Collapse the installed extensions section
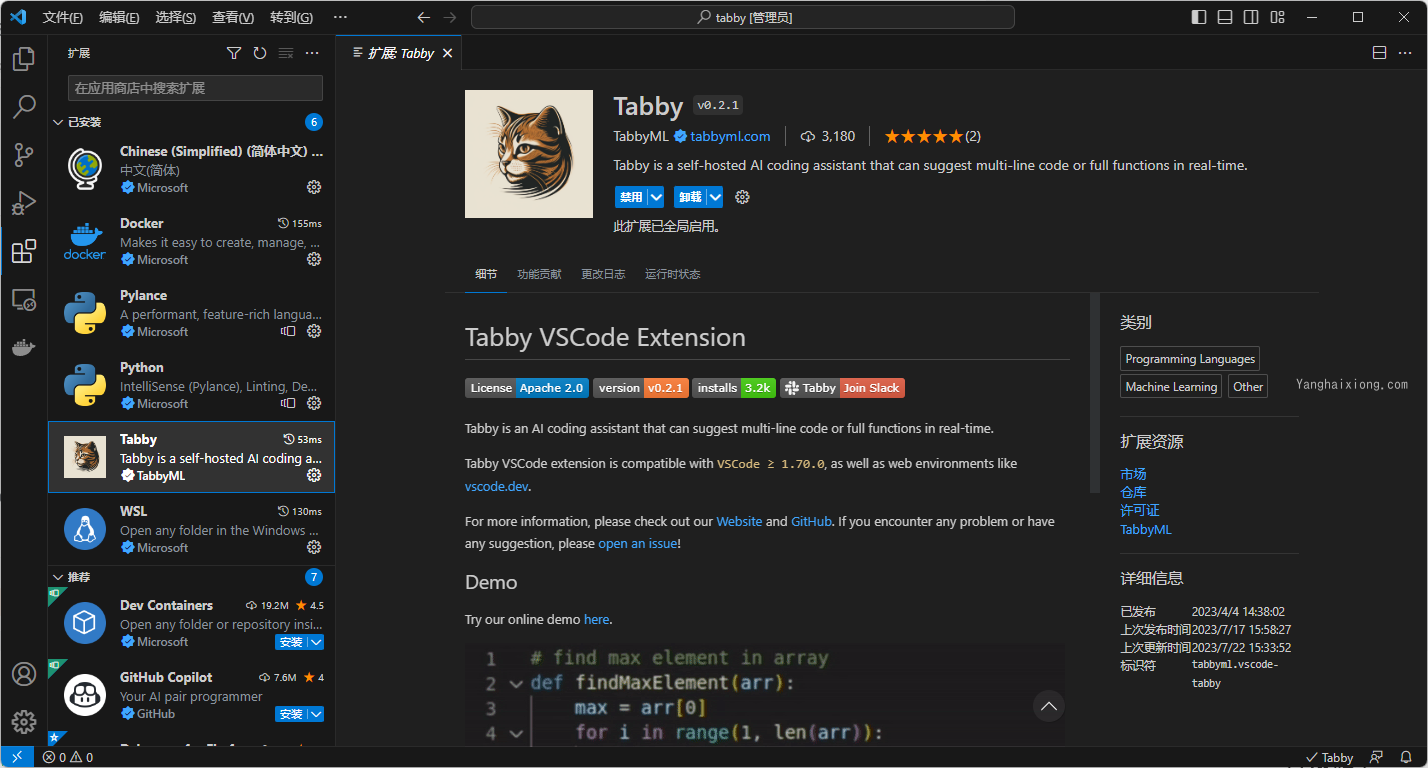1428x768 pixels. (57, 122)
